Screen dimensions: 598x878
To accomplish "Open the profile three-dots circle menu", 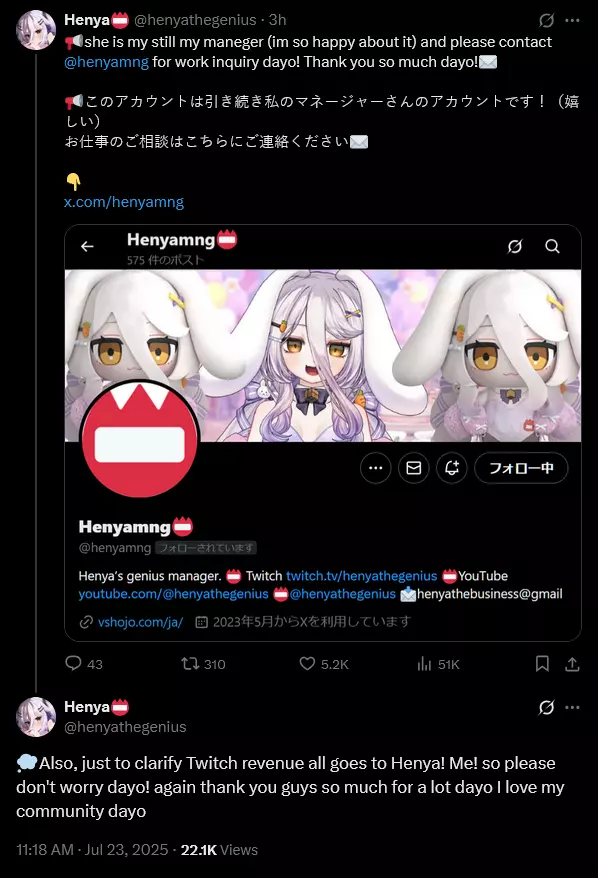I will pyautogui.click(x=376, y=468).
